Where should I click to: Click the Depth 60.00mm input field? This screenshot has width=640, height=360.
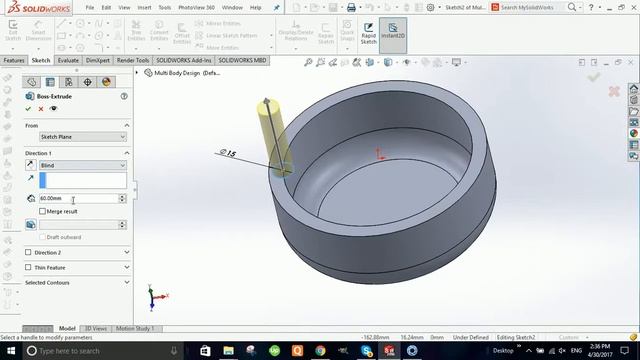79,198
